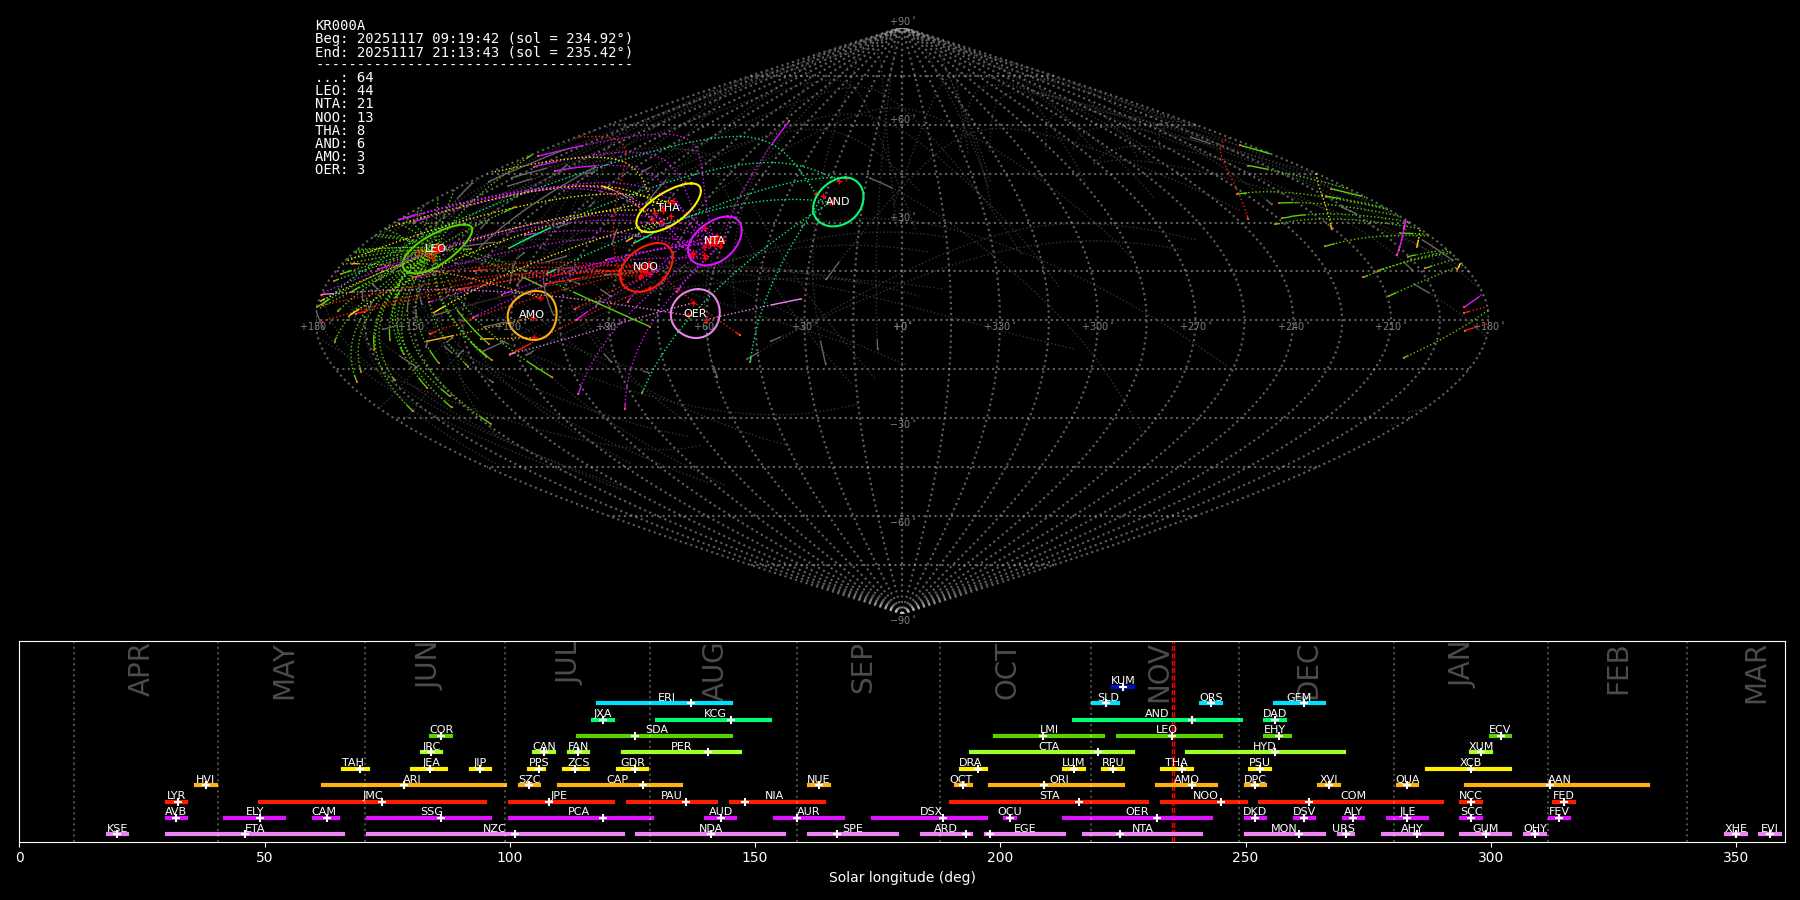Click the 'AMO: 3' legend count line
The width and height of the screenshot is (1800, 900).
[x=340, y=157]
